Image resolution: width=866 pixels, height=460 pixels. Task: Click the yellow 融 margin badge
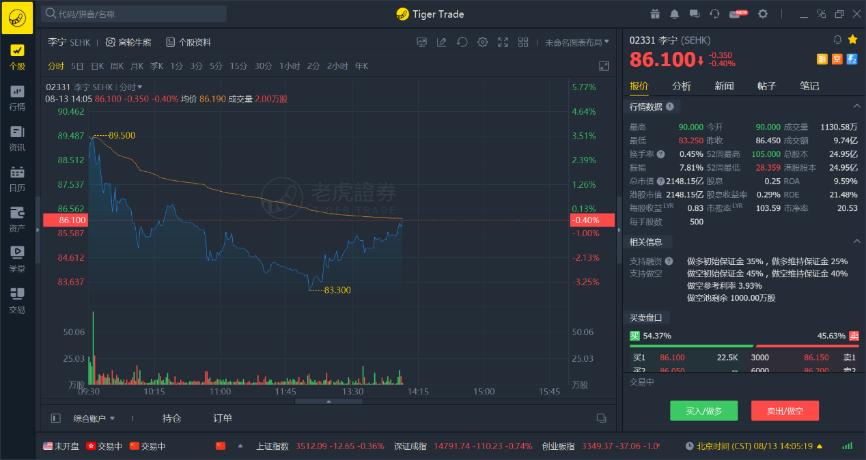click(822, 59)
